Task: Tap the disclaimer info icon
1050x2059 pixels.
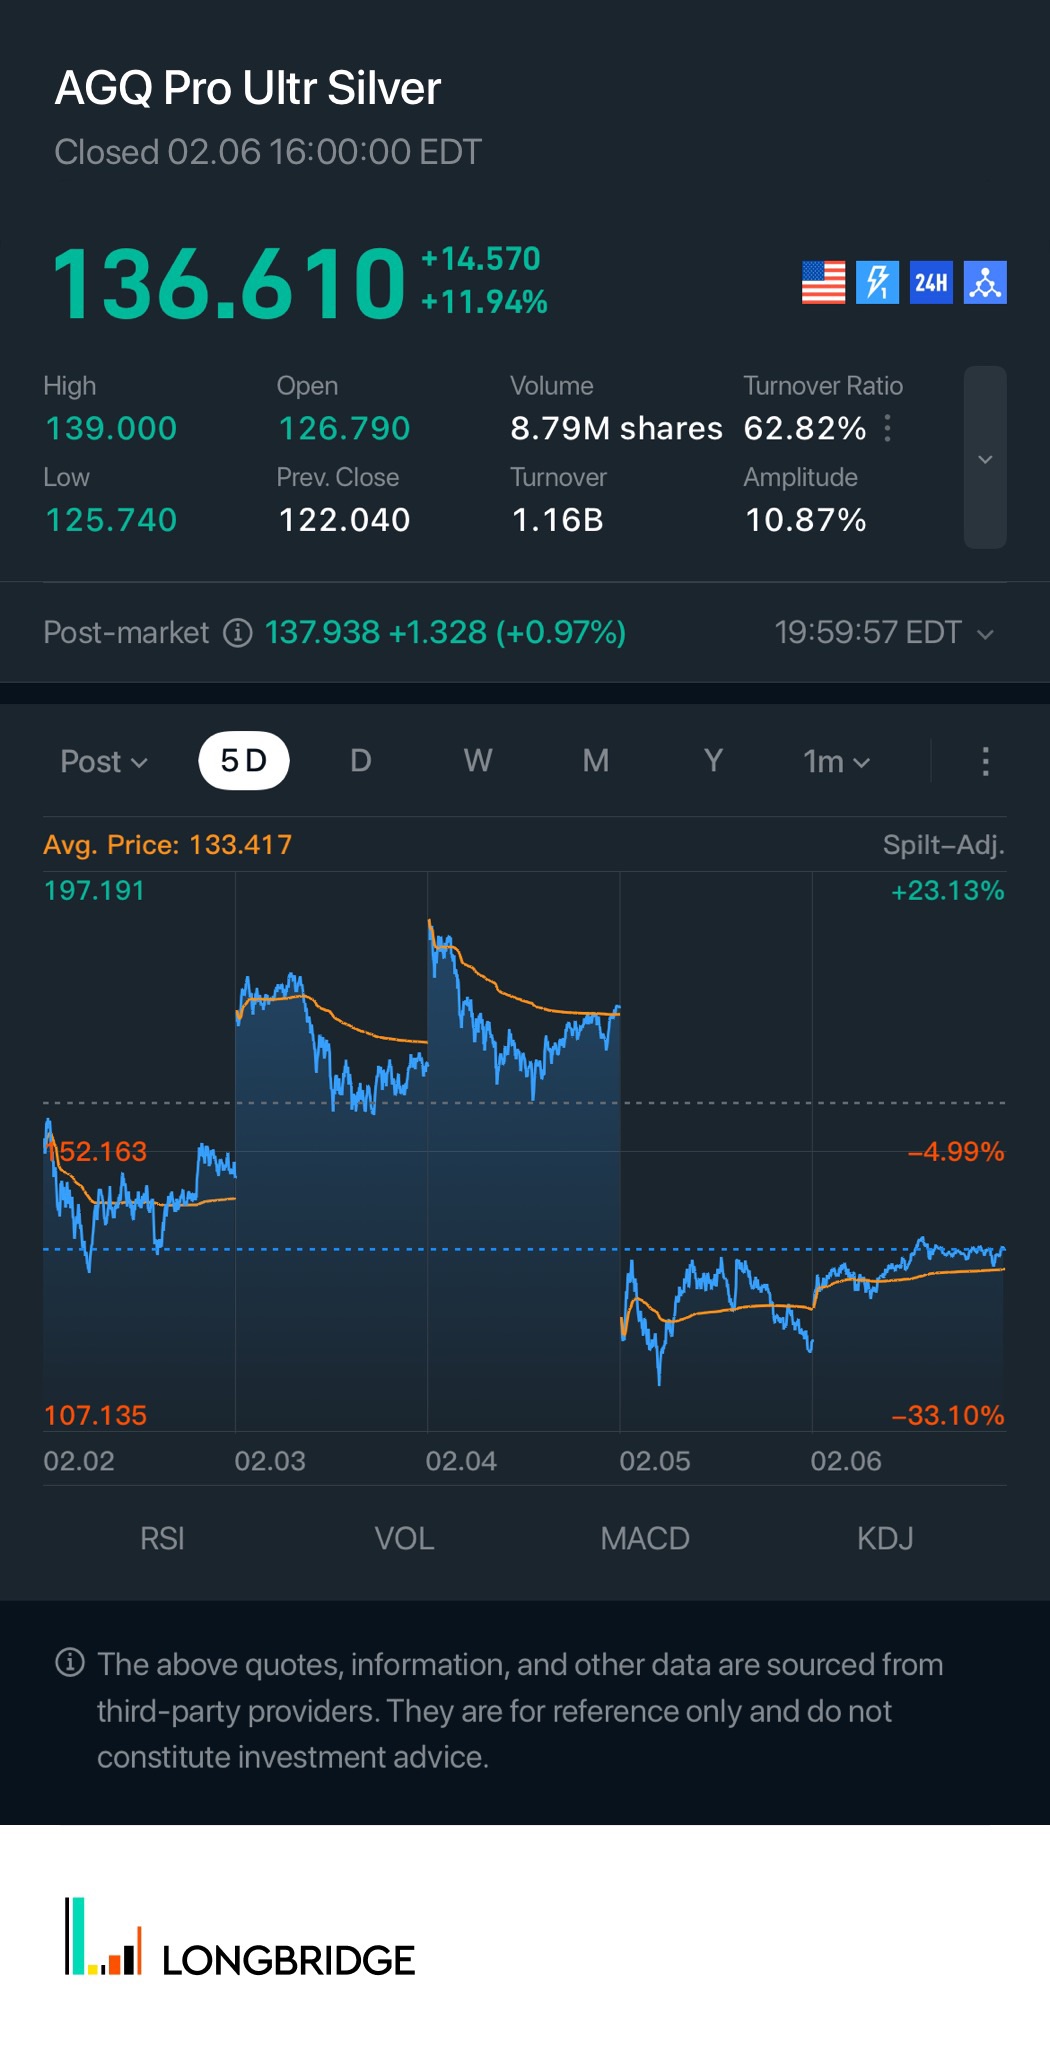Action: (x=70, y=1663)
